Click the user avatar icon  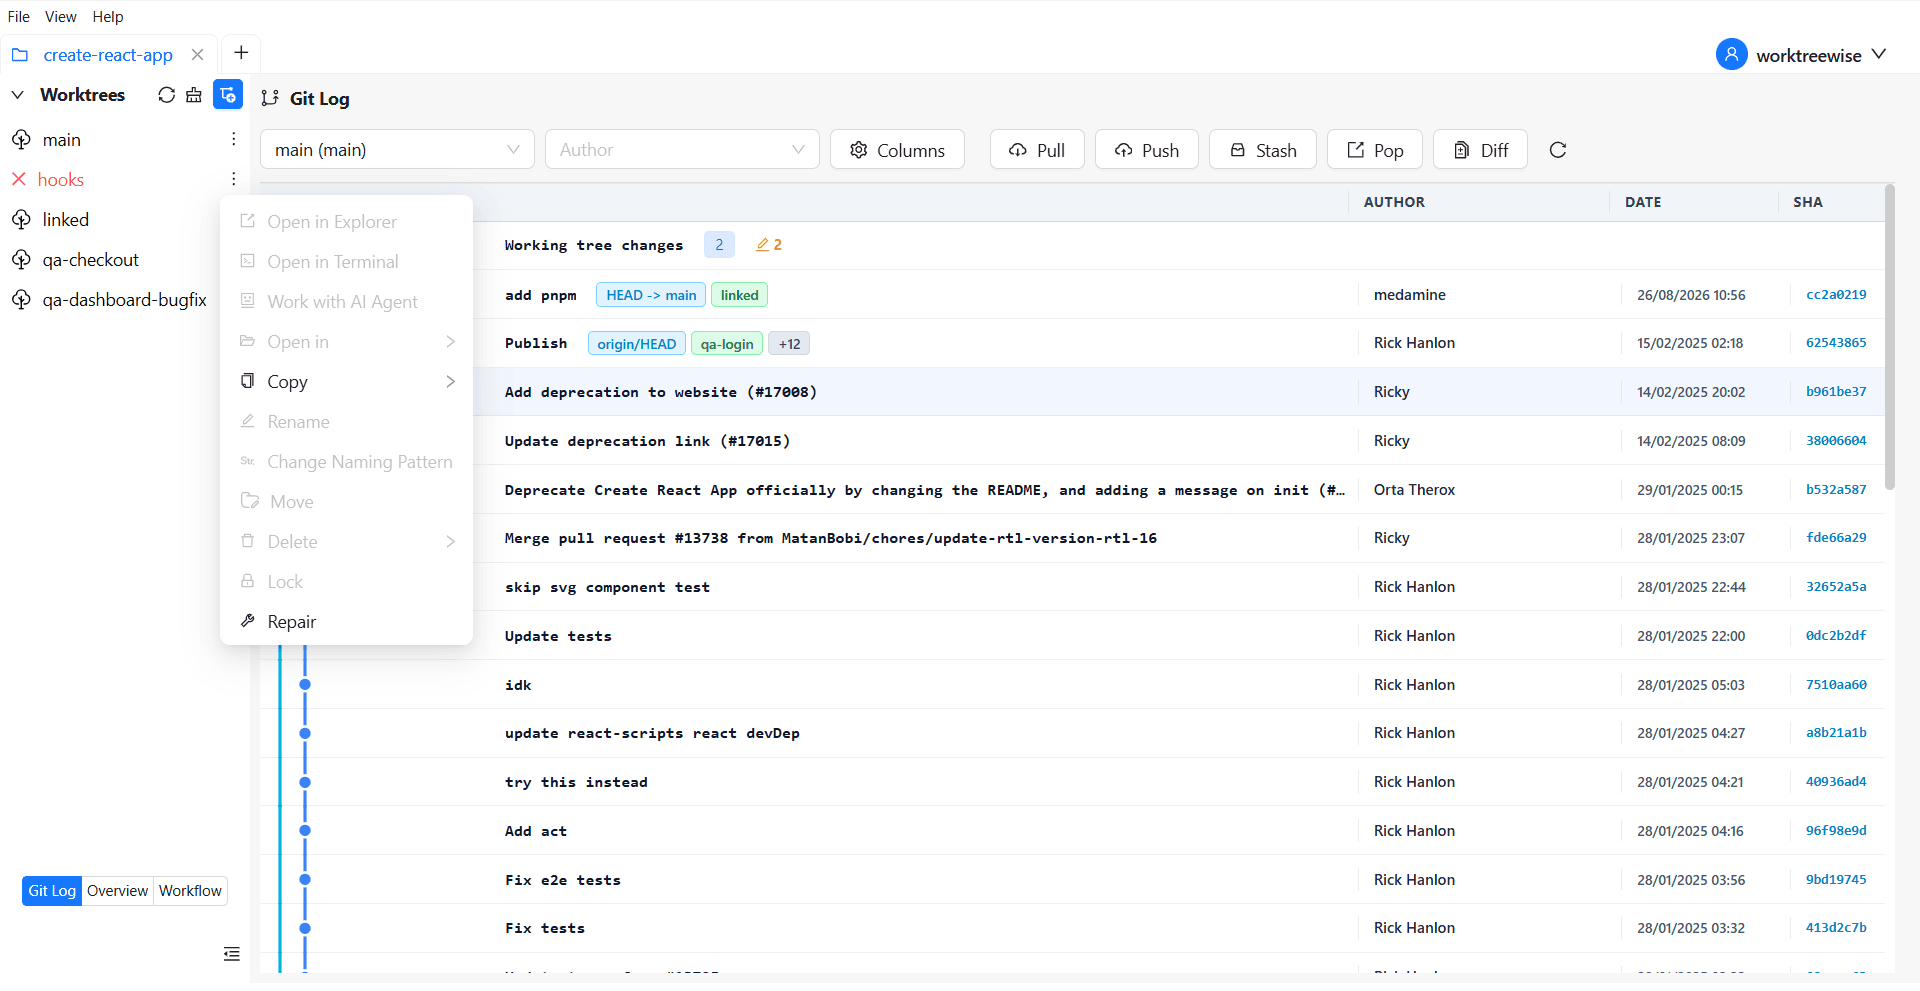pyautogui.click(x=1732, y=54)
